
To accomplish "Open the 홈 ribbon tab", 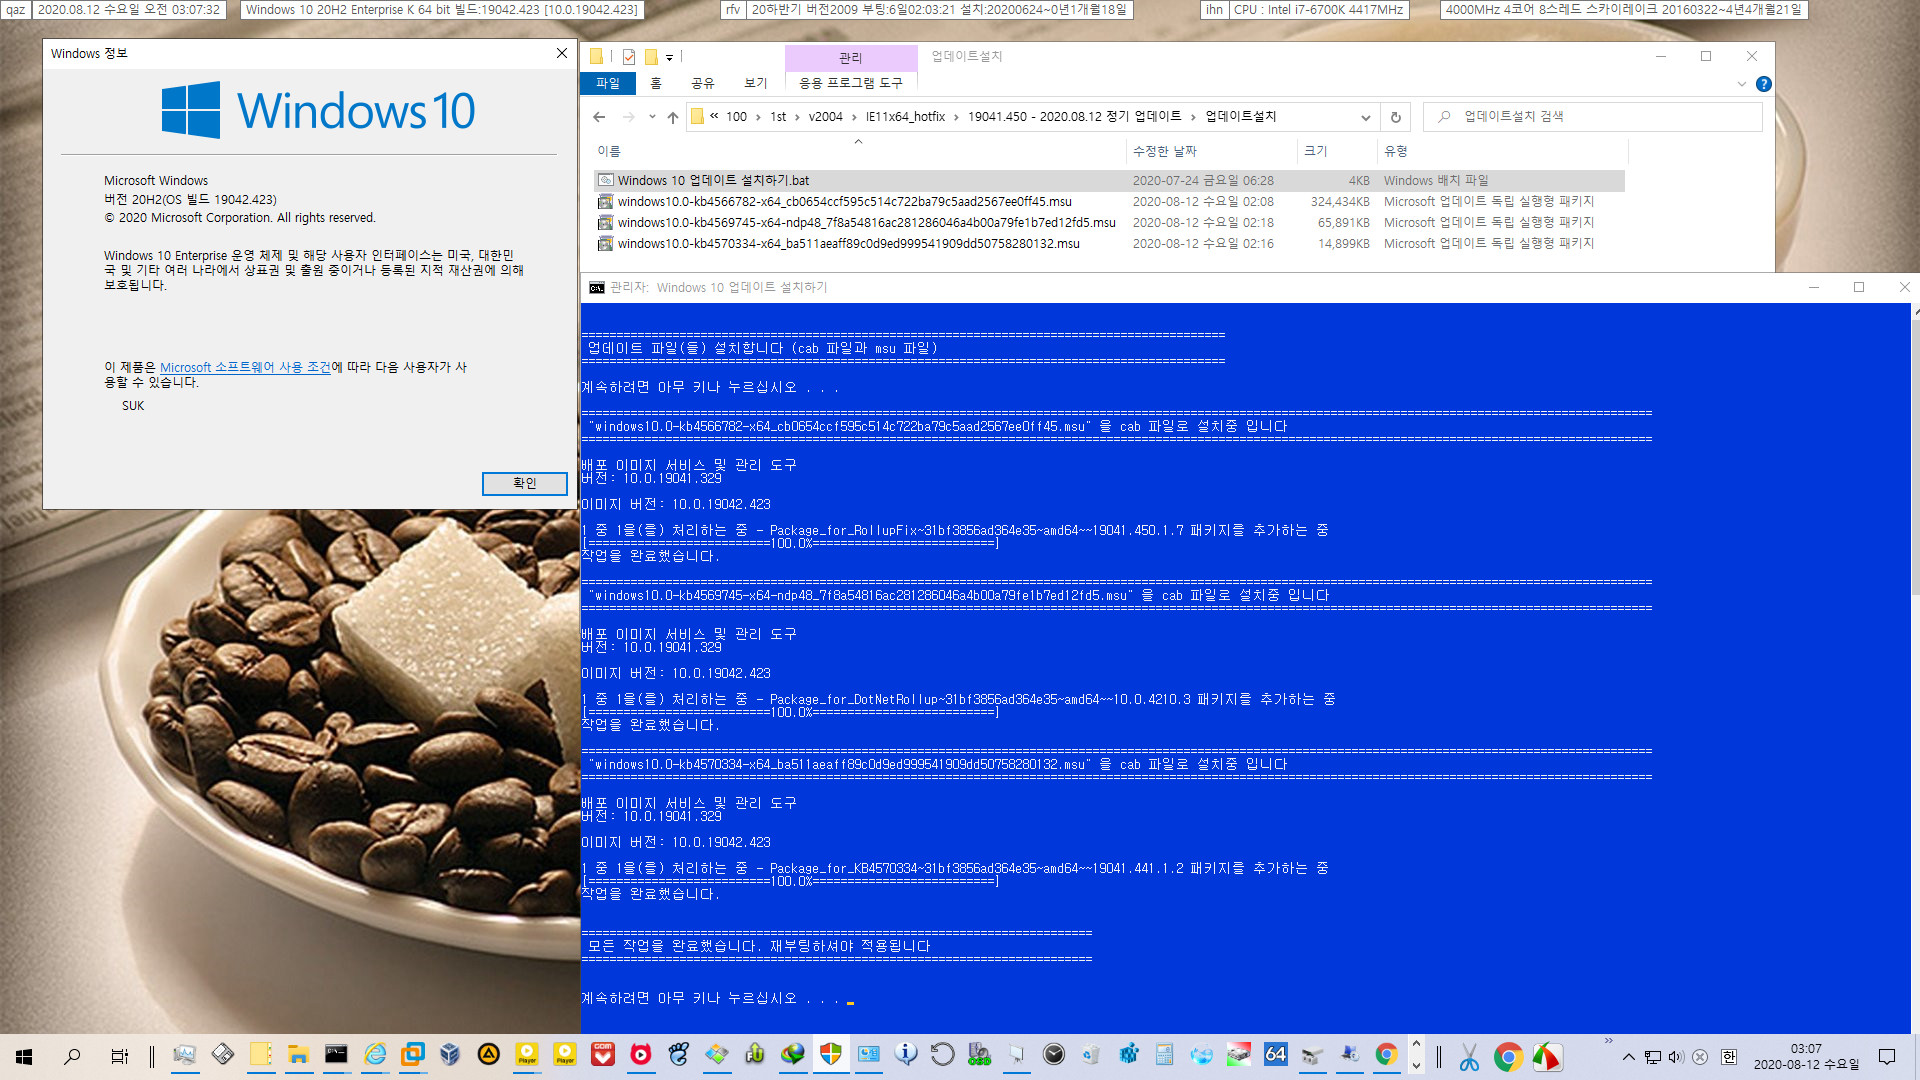I will click(x=656, y=83).
